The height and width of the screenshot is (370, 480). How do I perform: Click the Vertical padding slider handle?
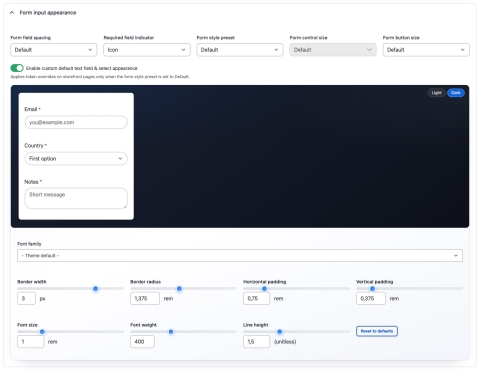point(372,289)
